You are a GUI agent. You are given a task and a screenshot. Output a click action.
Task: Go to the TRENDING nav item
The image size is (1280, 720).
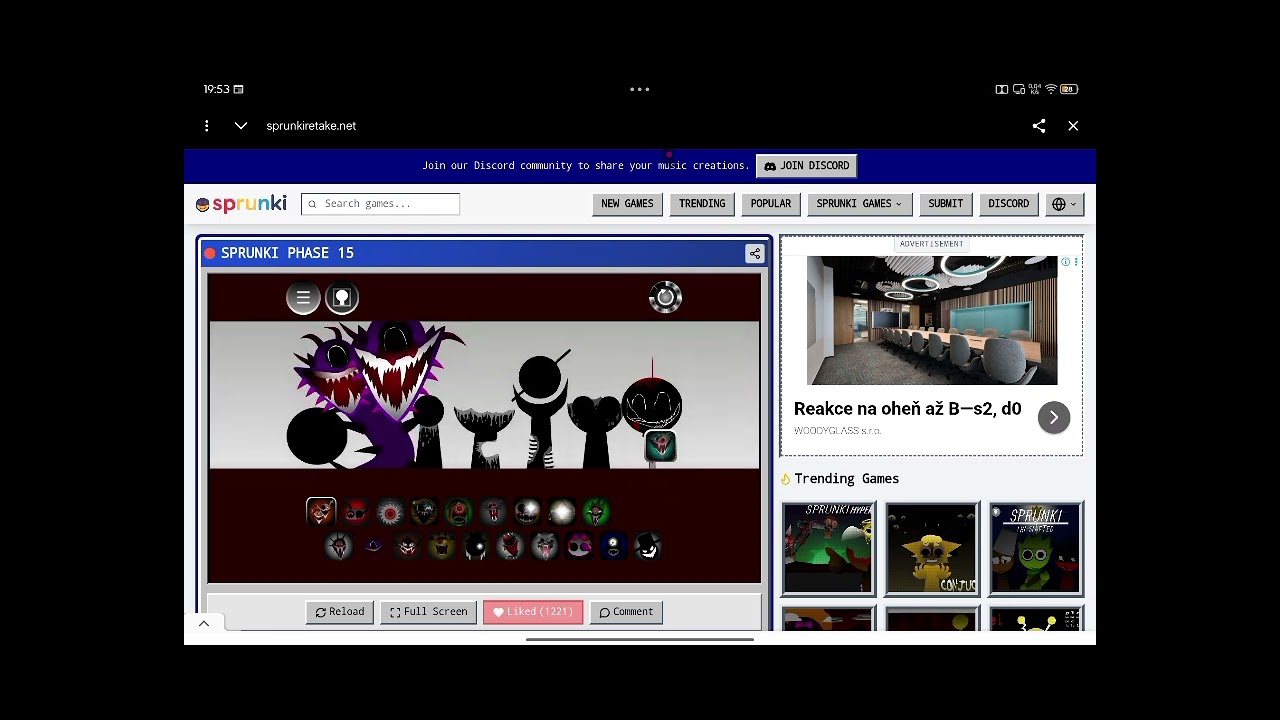[x=702, y=204]
